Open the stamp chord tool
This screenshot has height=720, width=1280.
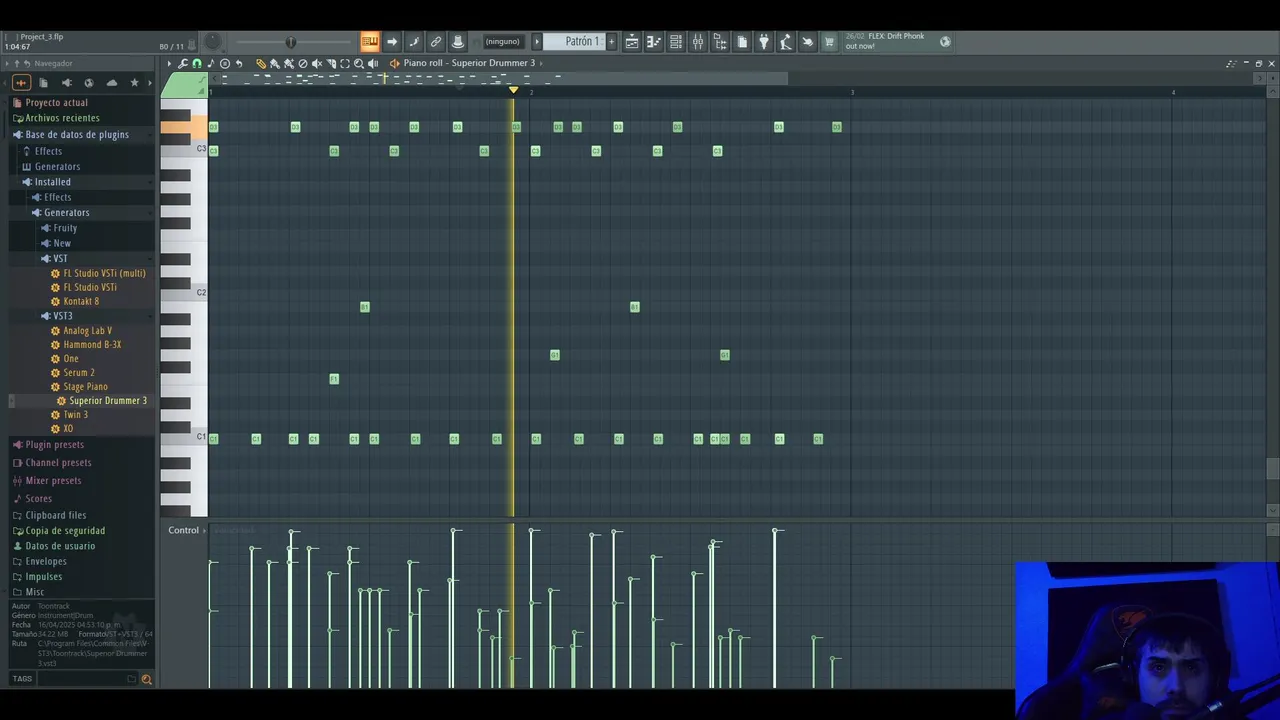225,63
